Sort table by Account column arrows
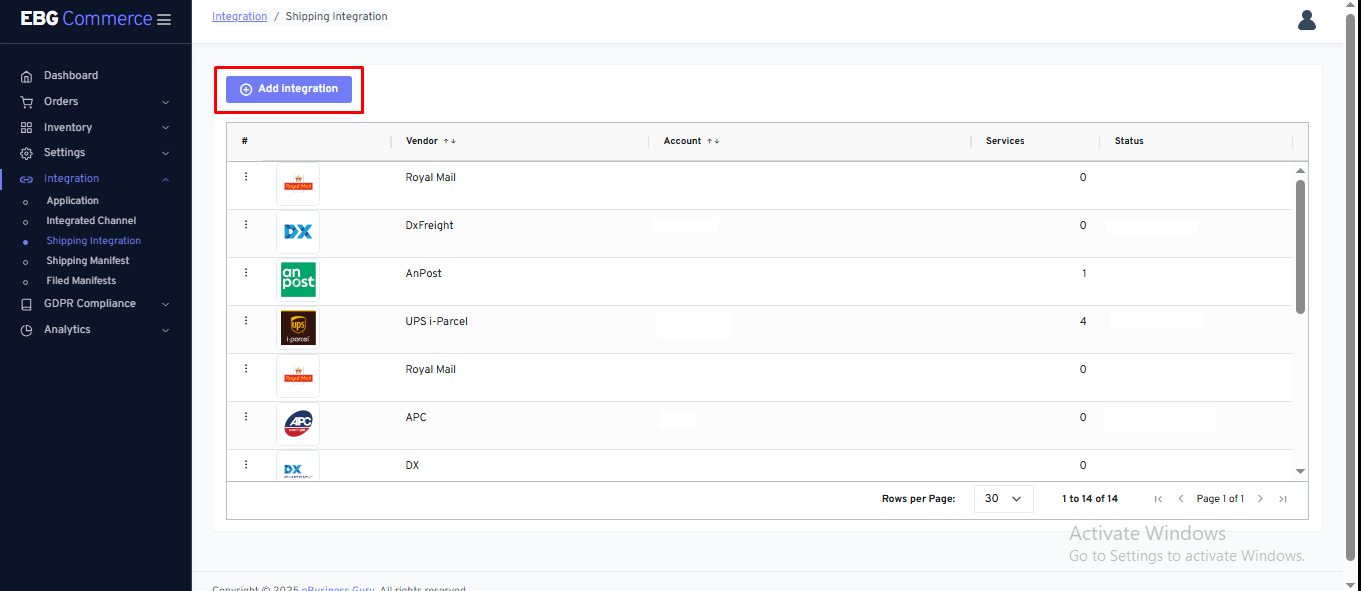 [x=713, y=141]
